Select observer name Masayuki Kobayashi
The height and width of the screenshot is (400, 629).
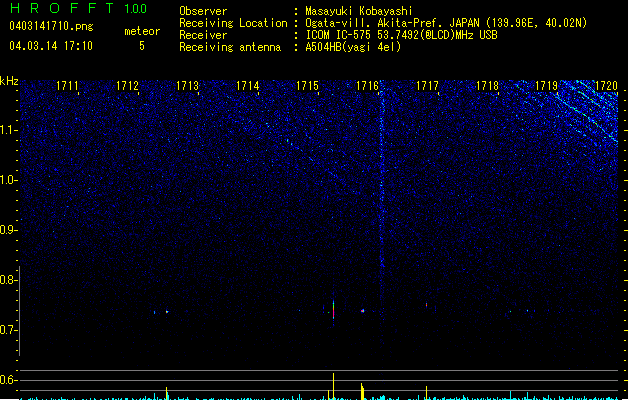coord(359,11)
